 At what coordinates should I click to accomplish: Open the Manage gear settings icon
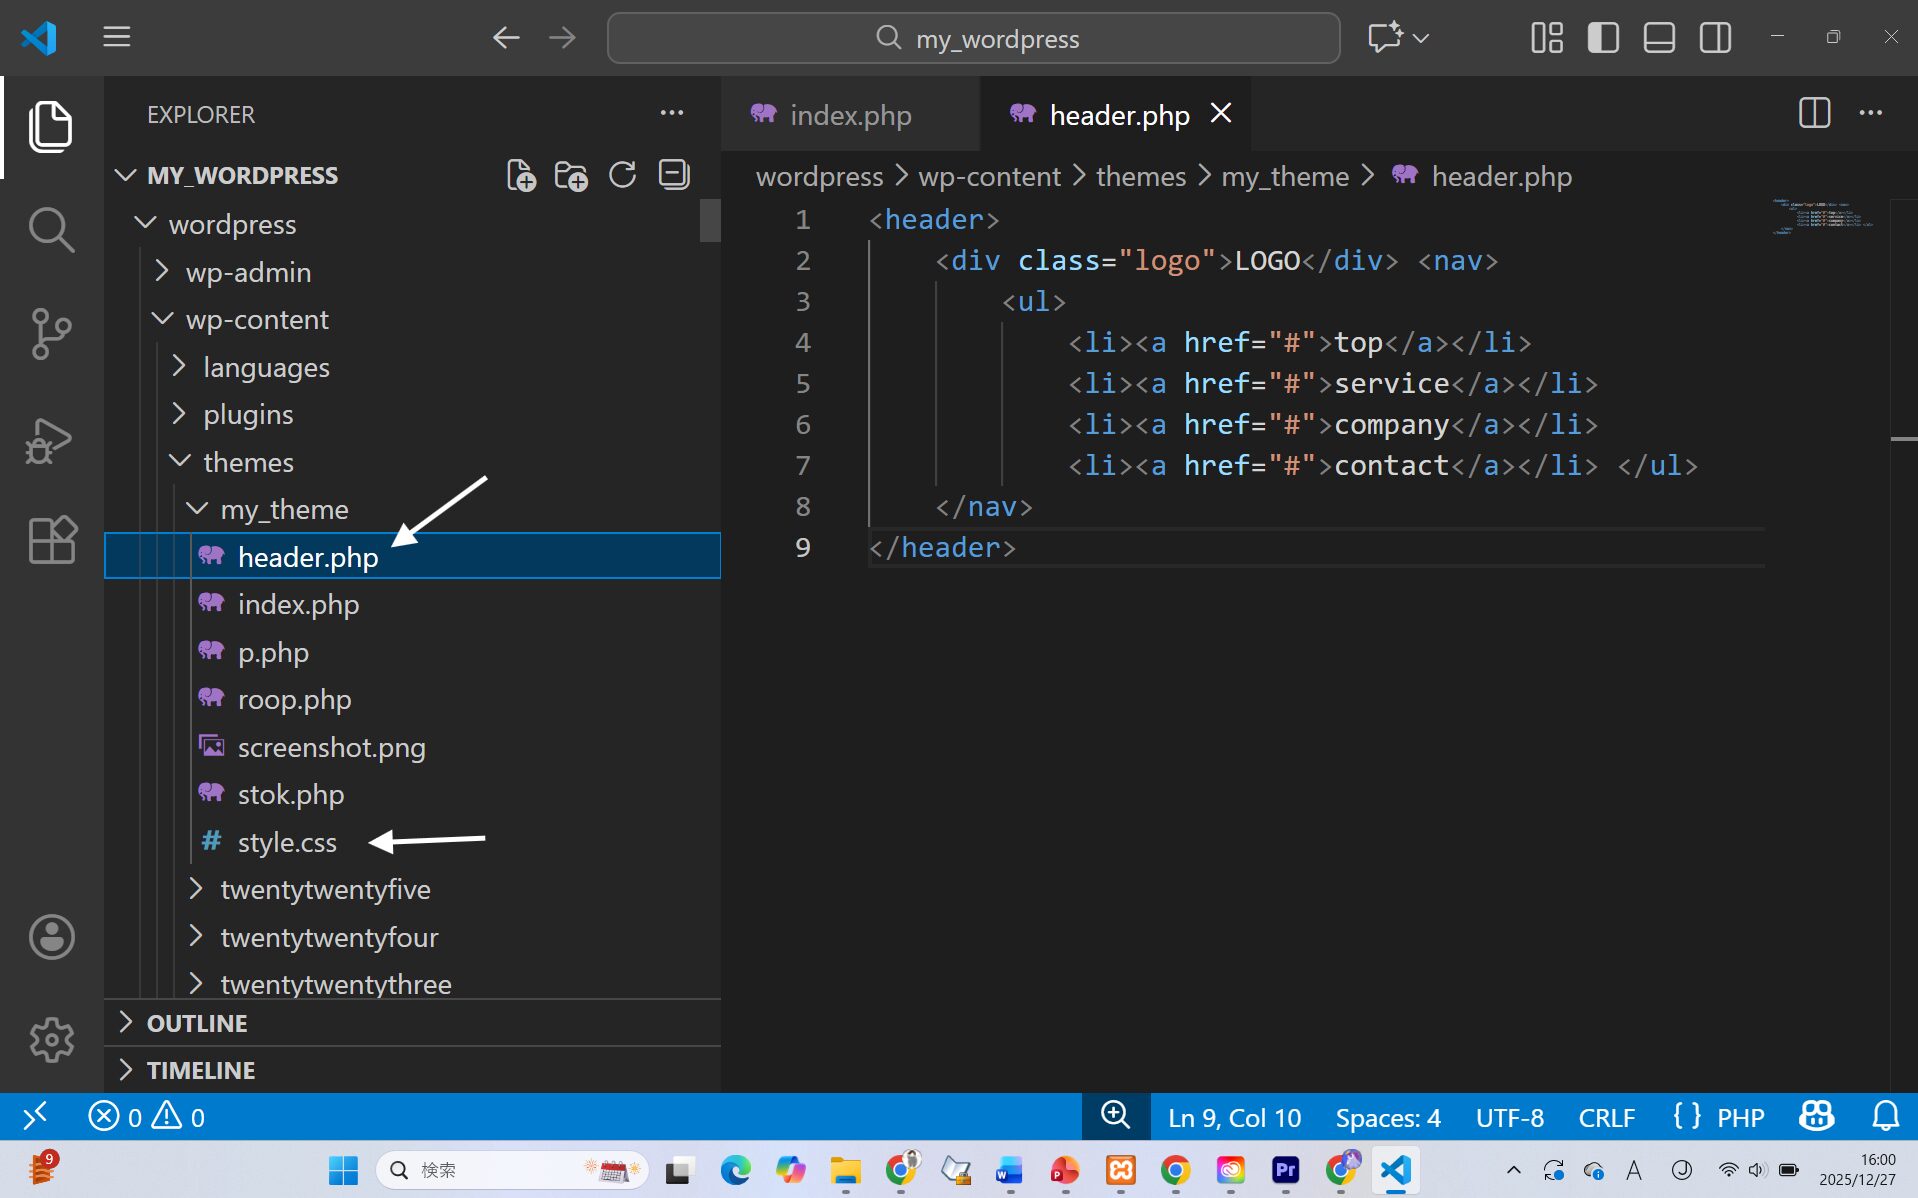tap(51, 1040)
